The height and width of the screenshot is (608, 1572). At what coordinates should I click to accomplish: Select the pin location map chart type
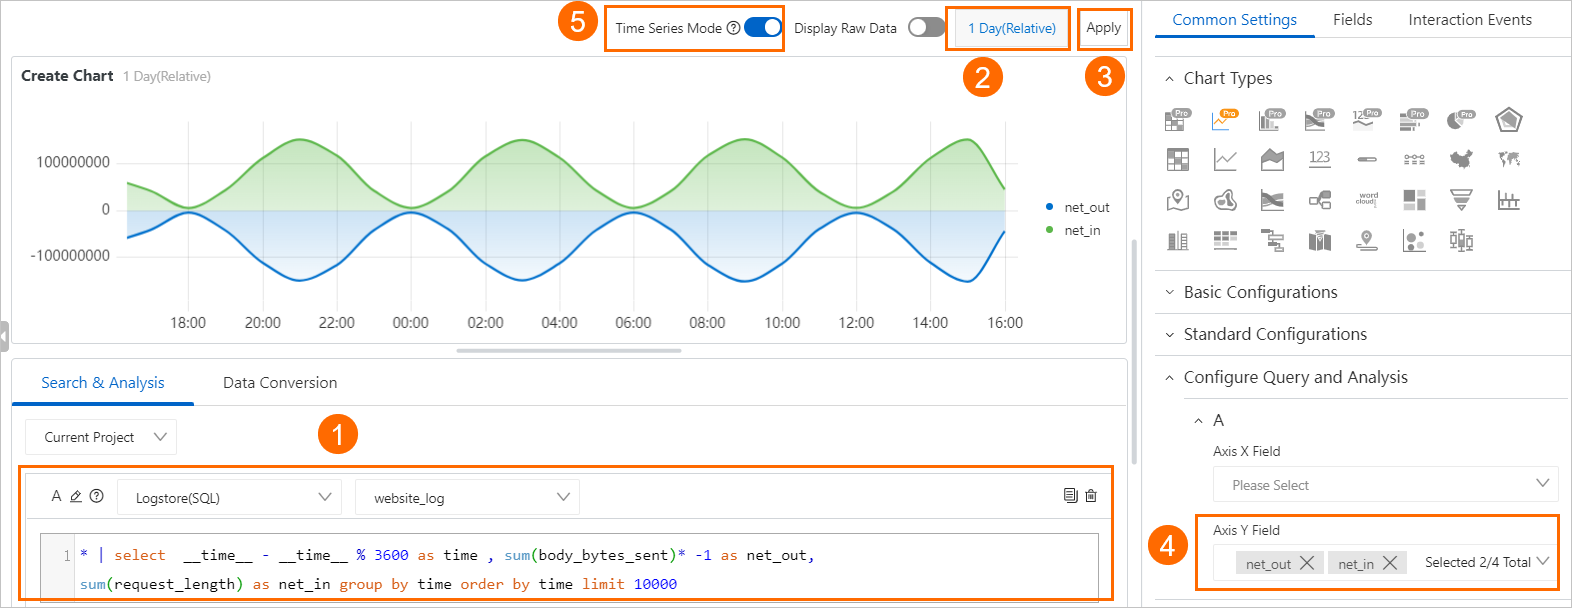(x=1177, y=200)
